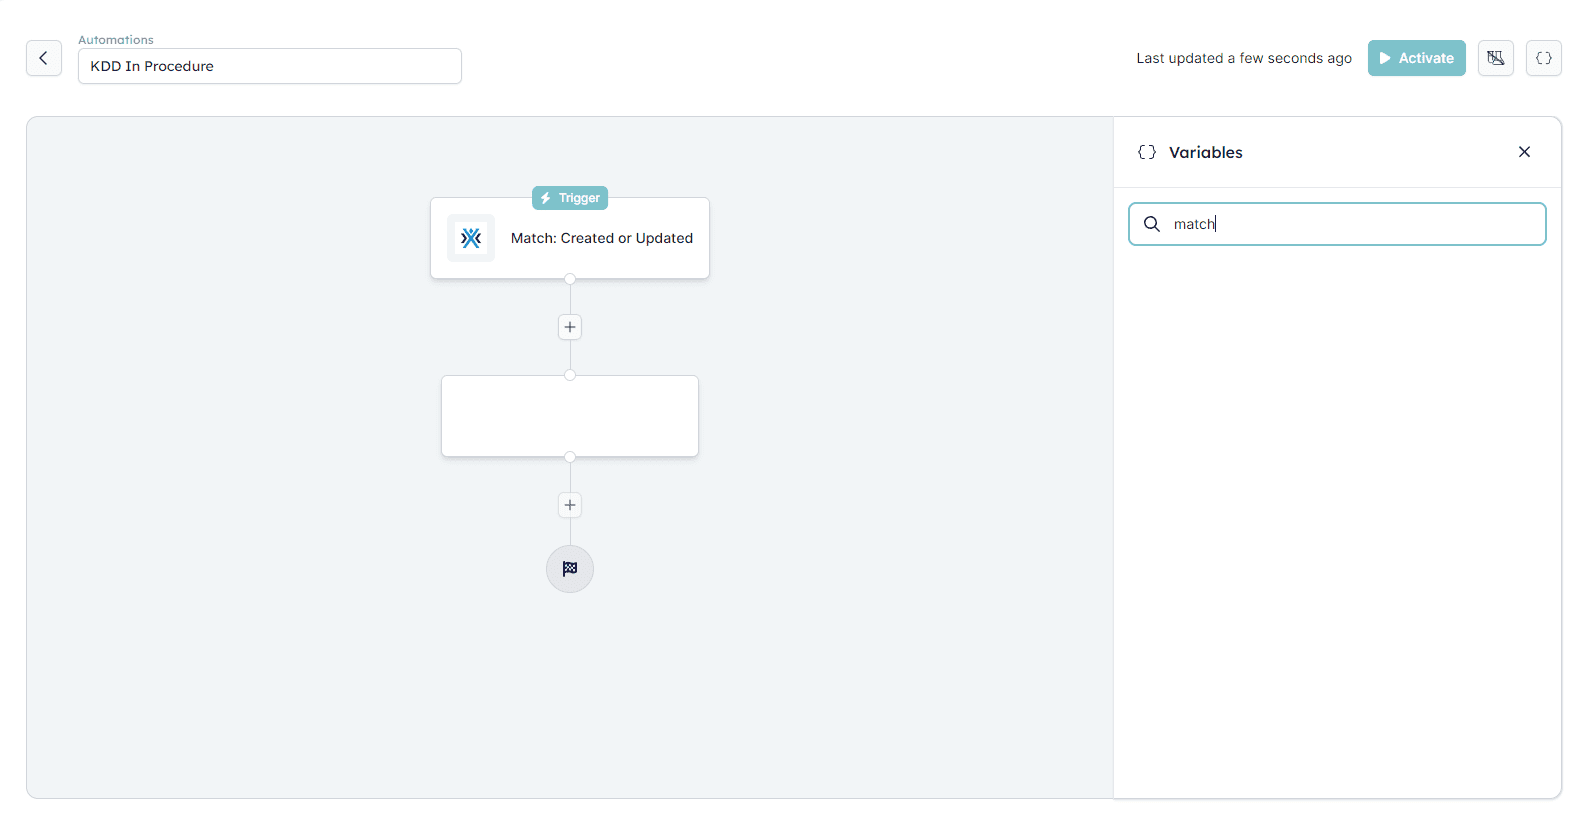
Task: Select the Match: Created or Updated trigger node
Action: click(x=570, y=238)
